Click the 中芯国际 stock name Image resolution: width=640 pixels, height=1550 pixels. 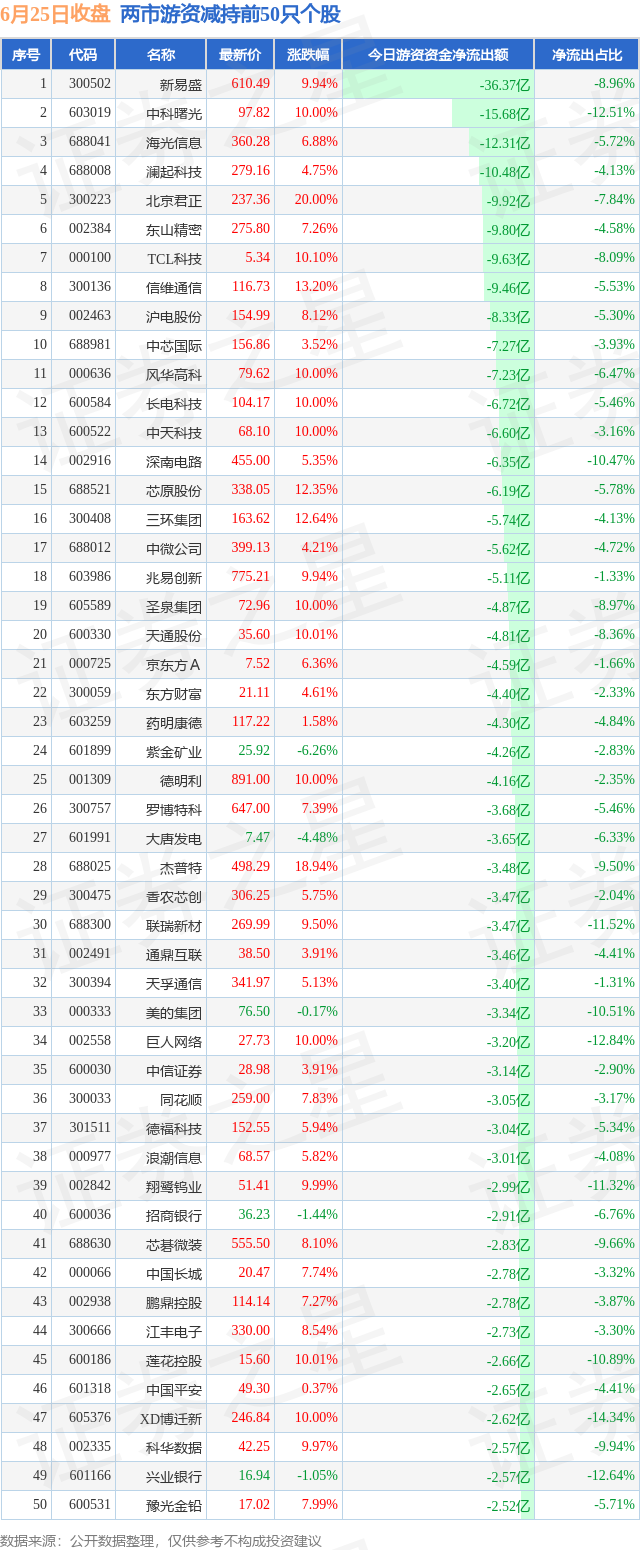(174, 346)
